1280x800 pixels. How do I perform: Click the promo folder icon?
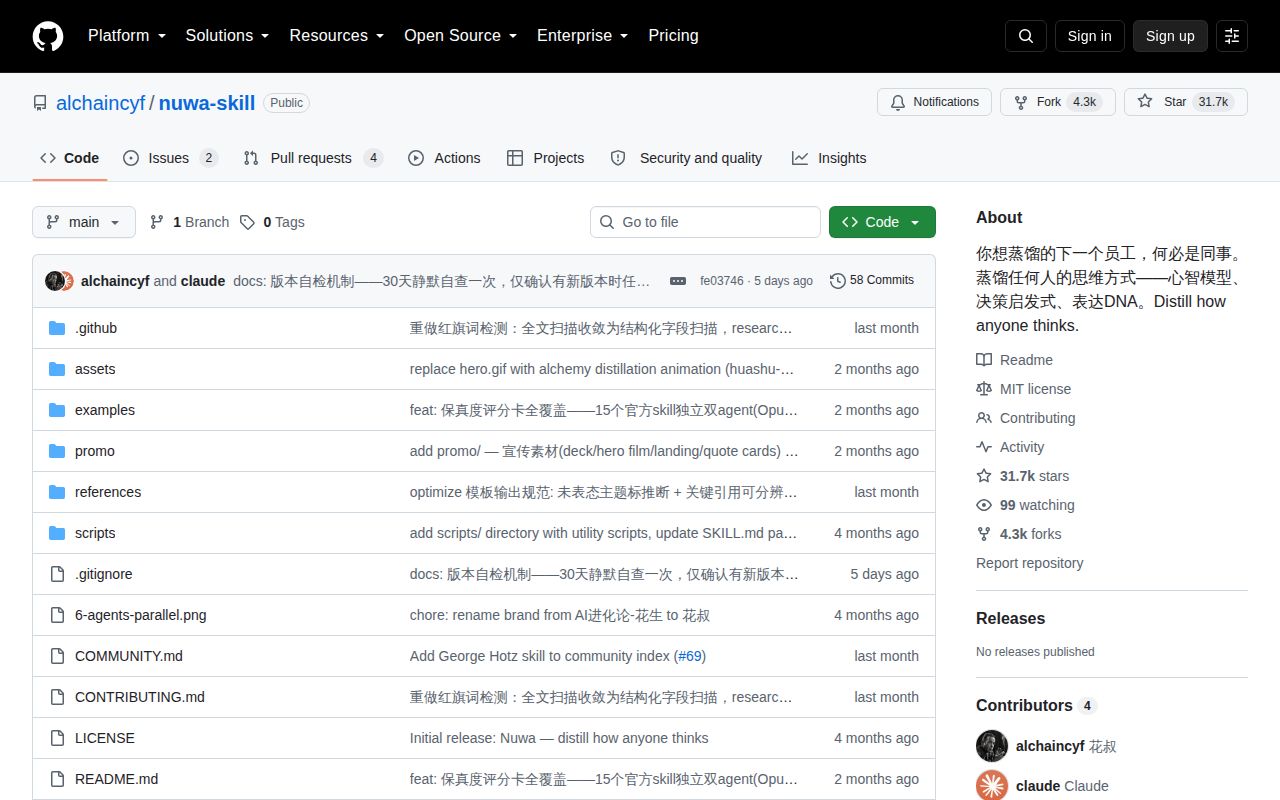coord(57,451)
